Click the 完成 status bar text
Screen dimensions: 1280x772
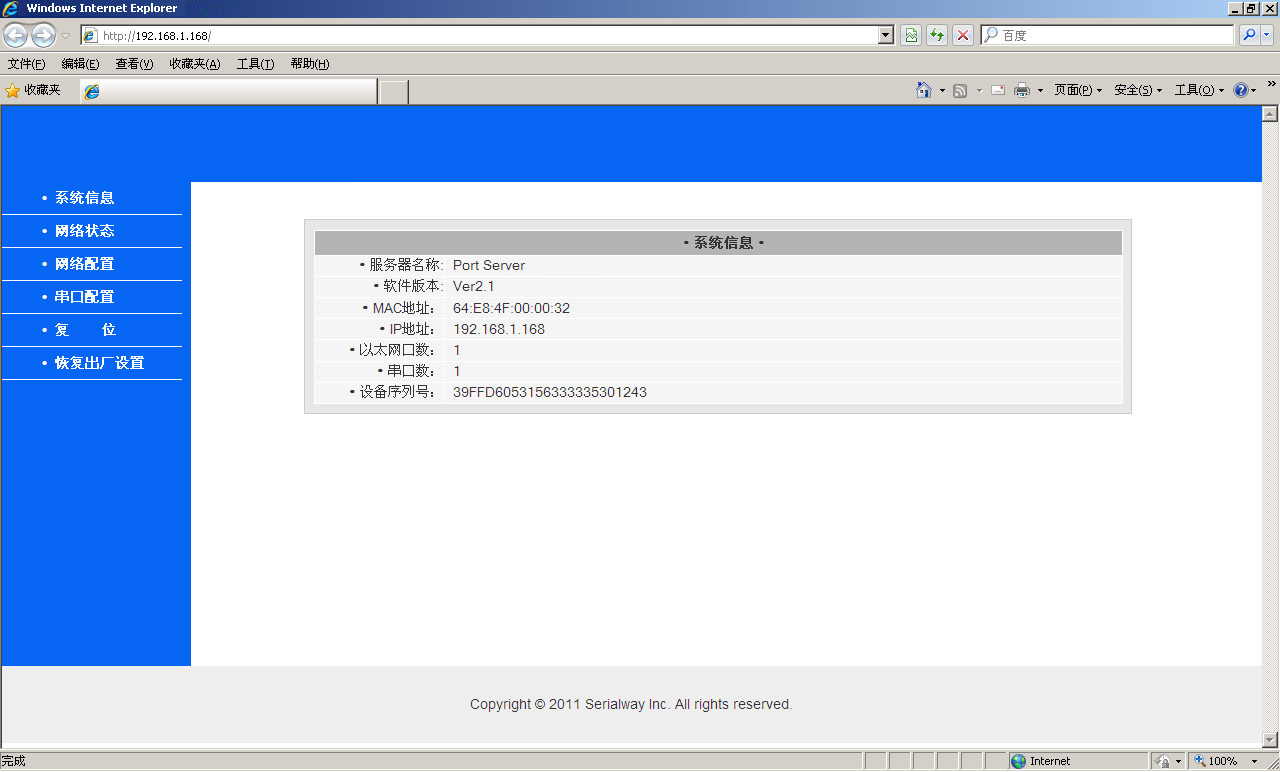tap(14, 761)
